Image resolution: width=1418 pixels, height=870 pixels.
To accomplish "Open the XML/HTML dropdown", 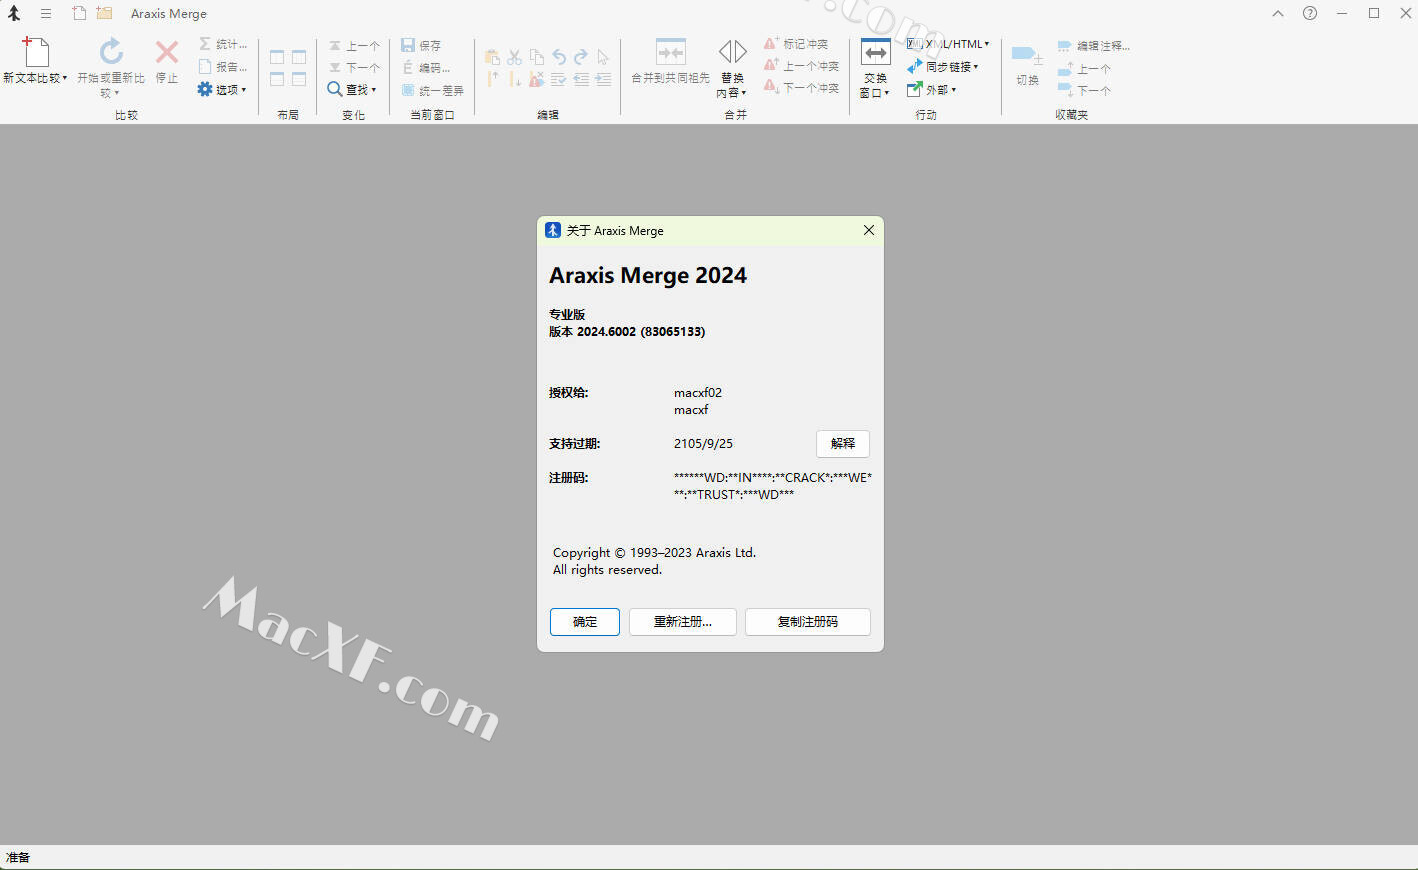I will (x=948, y=44).
